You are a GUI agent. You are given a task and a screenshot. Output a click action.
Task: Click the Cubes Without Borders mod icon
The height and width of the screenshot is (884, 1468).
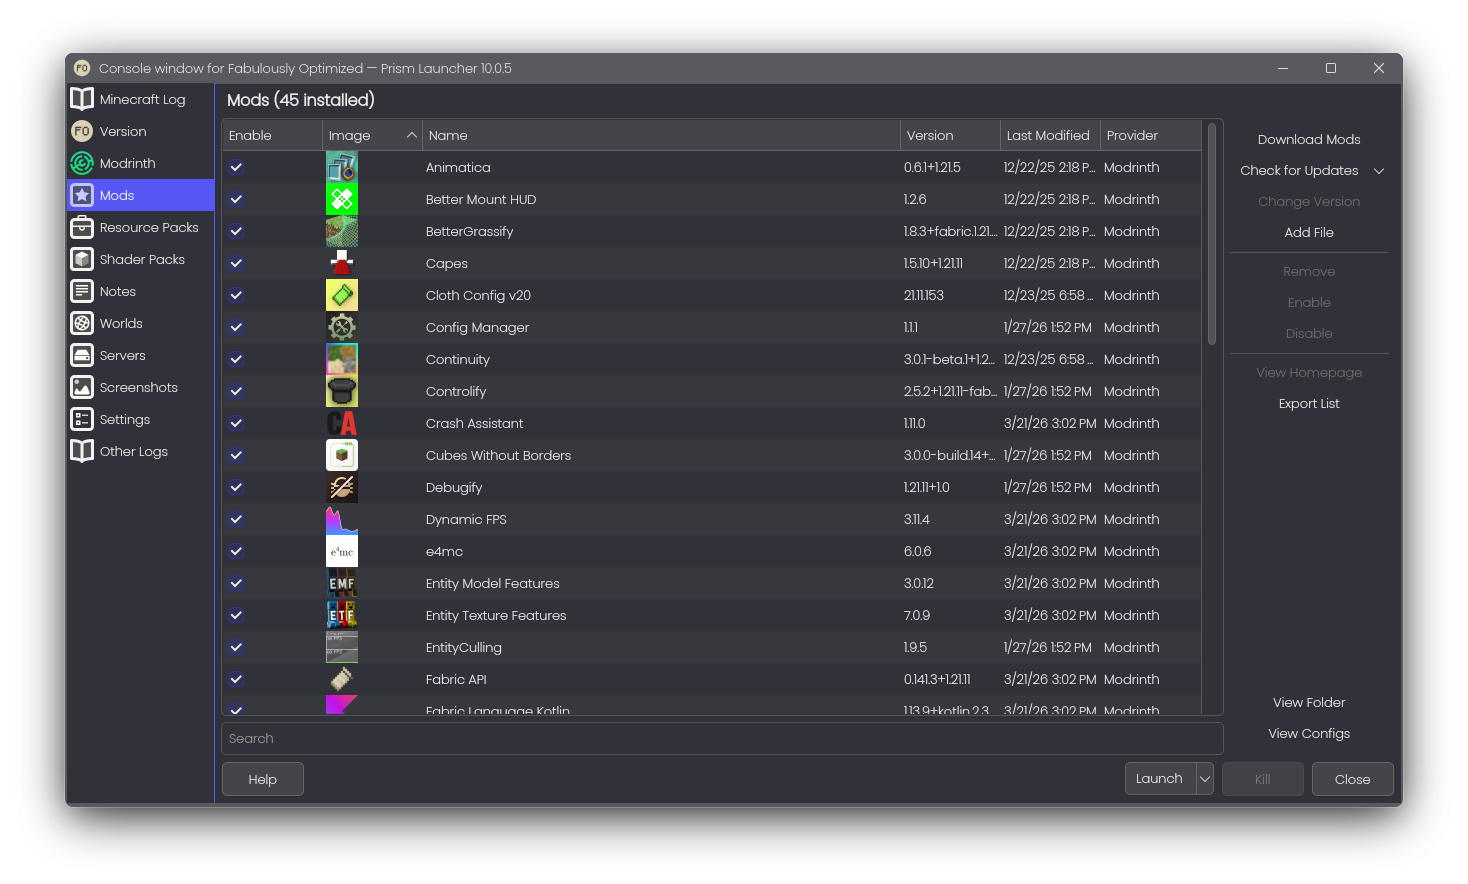342,455
